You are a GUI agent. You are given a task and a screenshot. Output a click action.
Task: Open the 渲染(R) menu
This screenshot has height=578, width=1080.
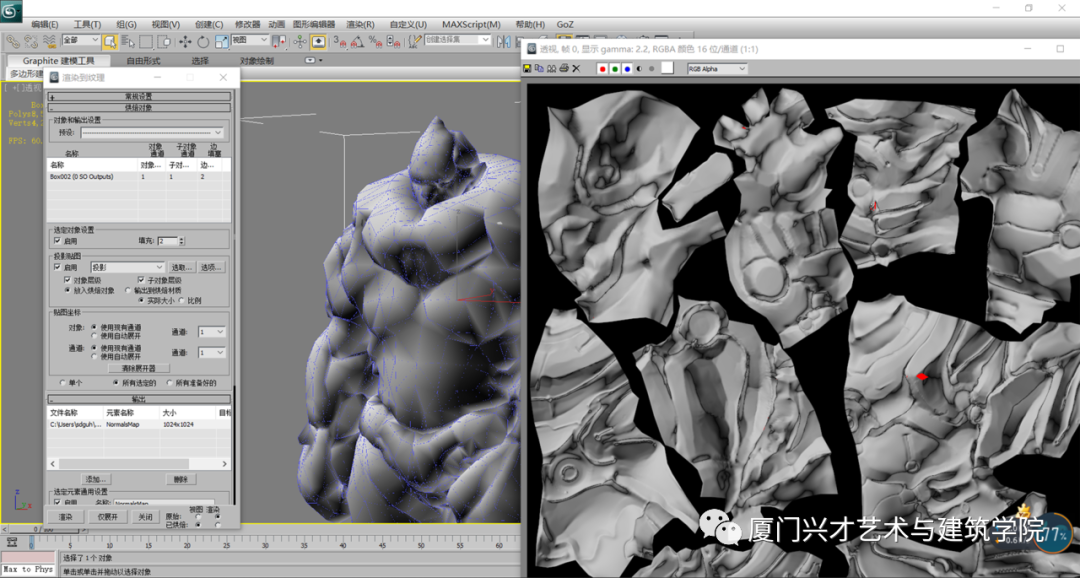pyautogui.click(x=361, y=24)
